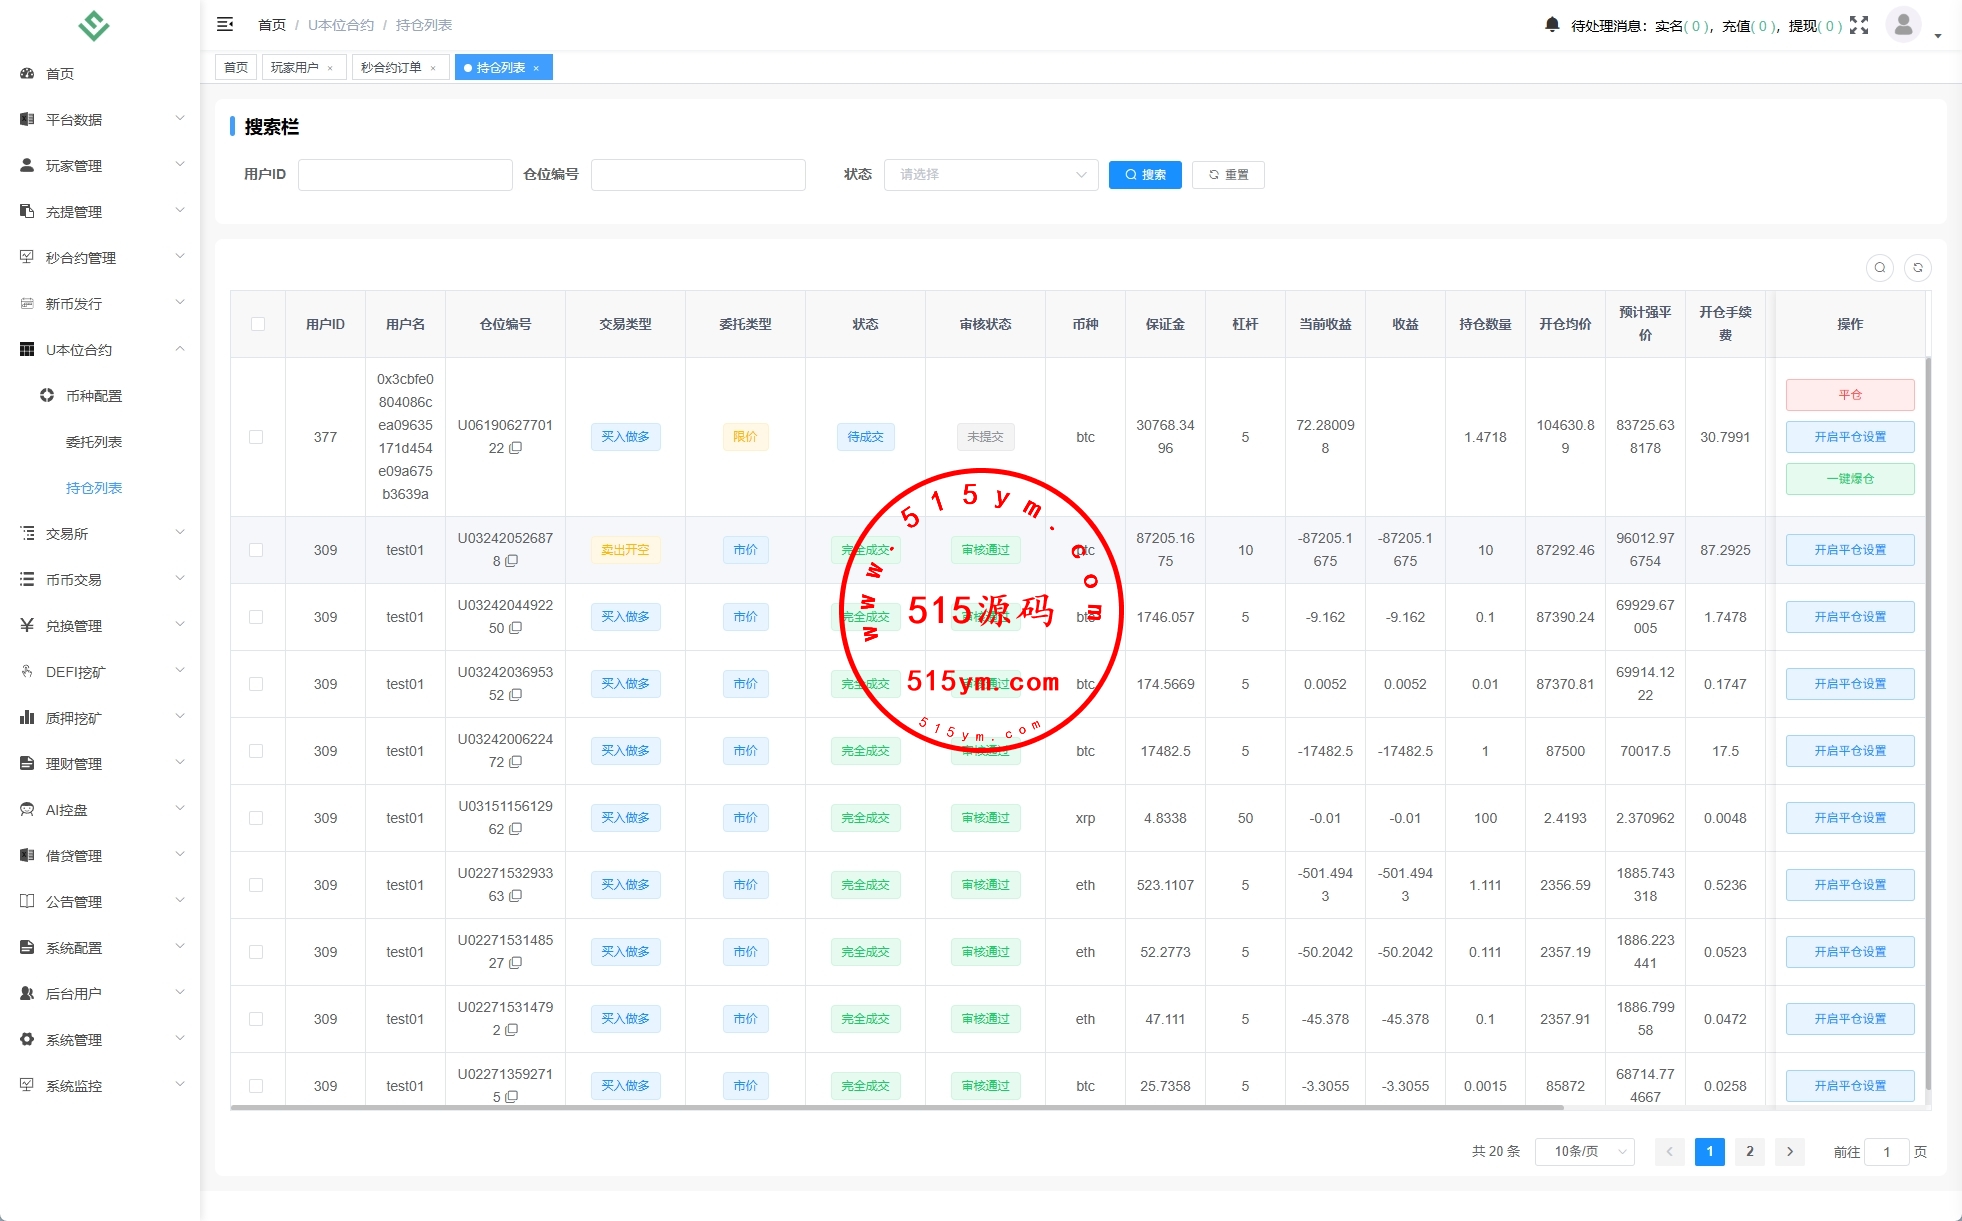Click the horizontal table scrollbar
This screenshot has height=1221, width=1962.
pyautogui.click(x=896, y=1108)
